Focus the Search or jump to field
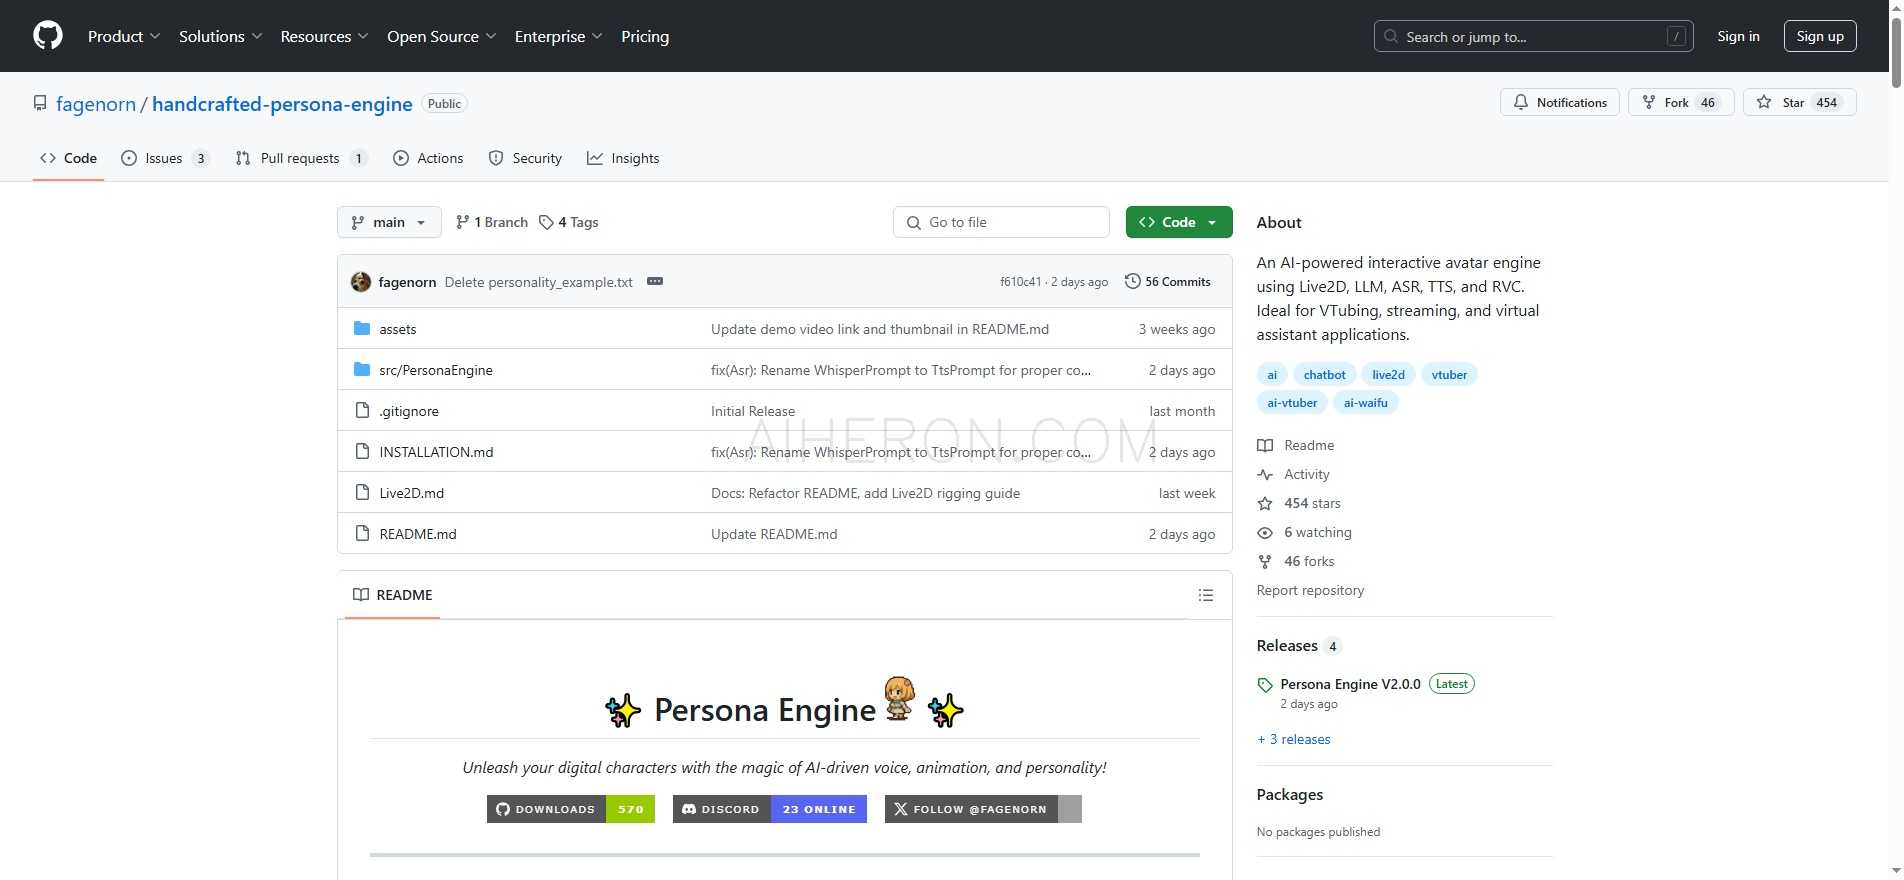Screen dimensions: 1904x880 (1534, 36)
